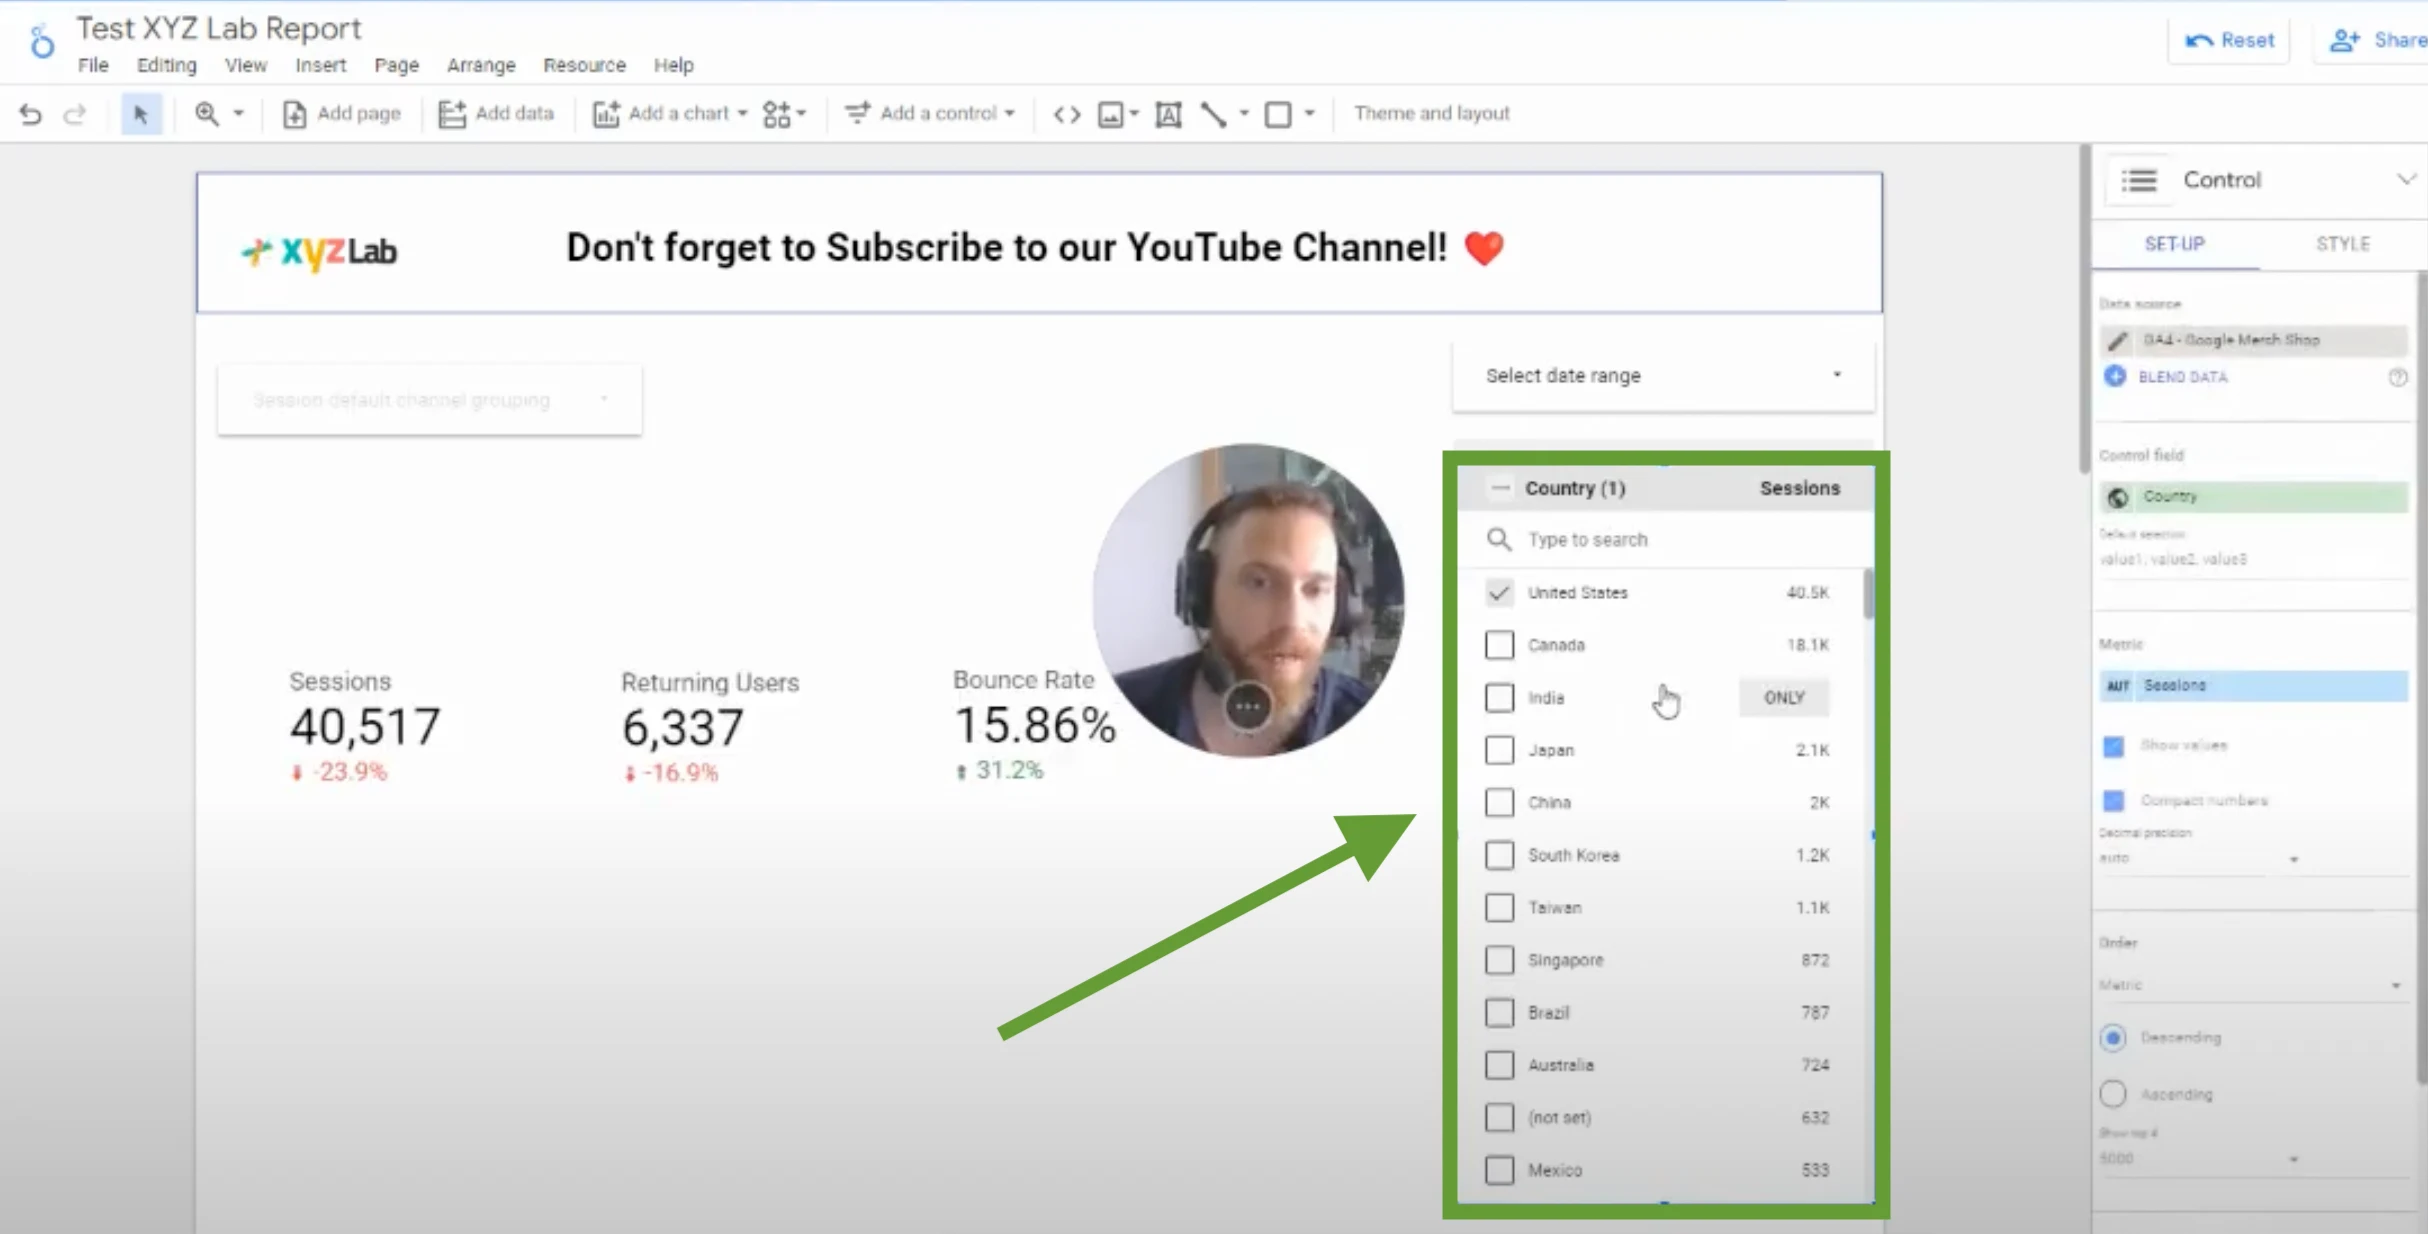The height and width of the screenshot is (1234, 2428).
Task: Click the URL embed code icon
Action: click(1066, 114)
